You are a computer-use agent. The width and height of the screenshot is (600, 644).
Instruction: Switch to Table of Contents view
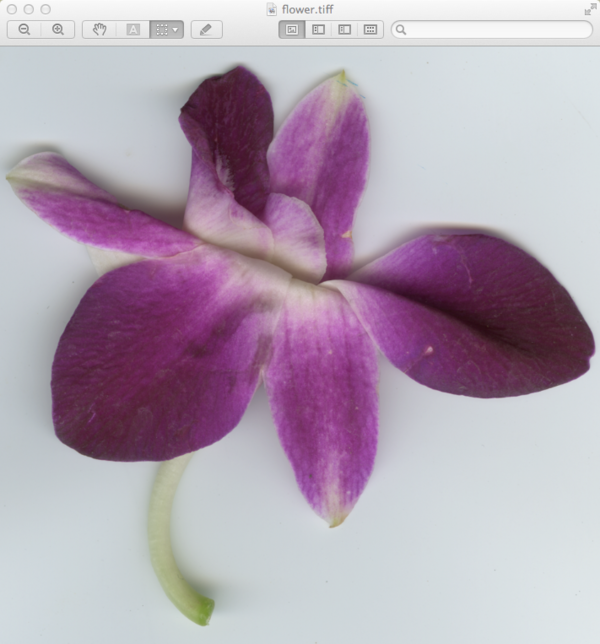(344, 30)
